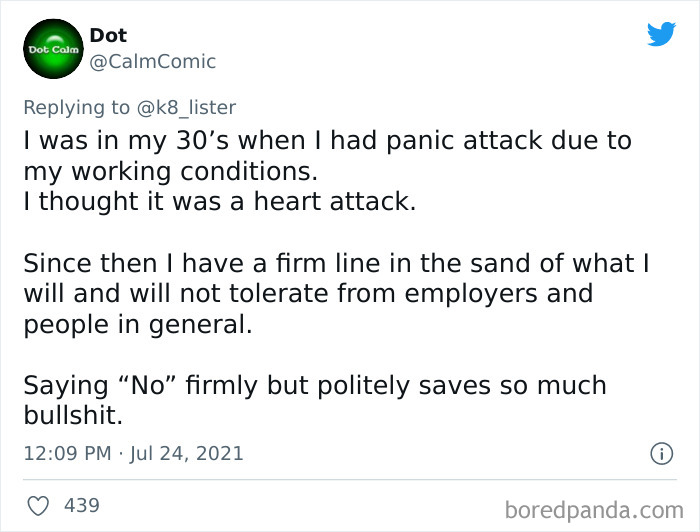This screenshot has width=700, height=532.
Task: Click the boredpanda.com watermark
Action: point(594,511)
